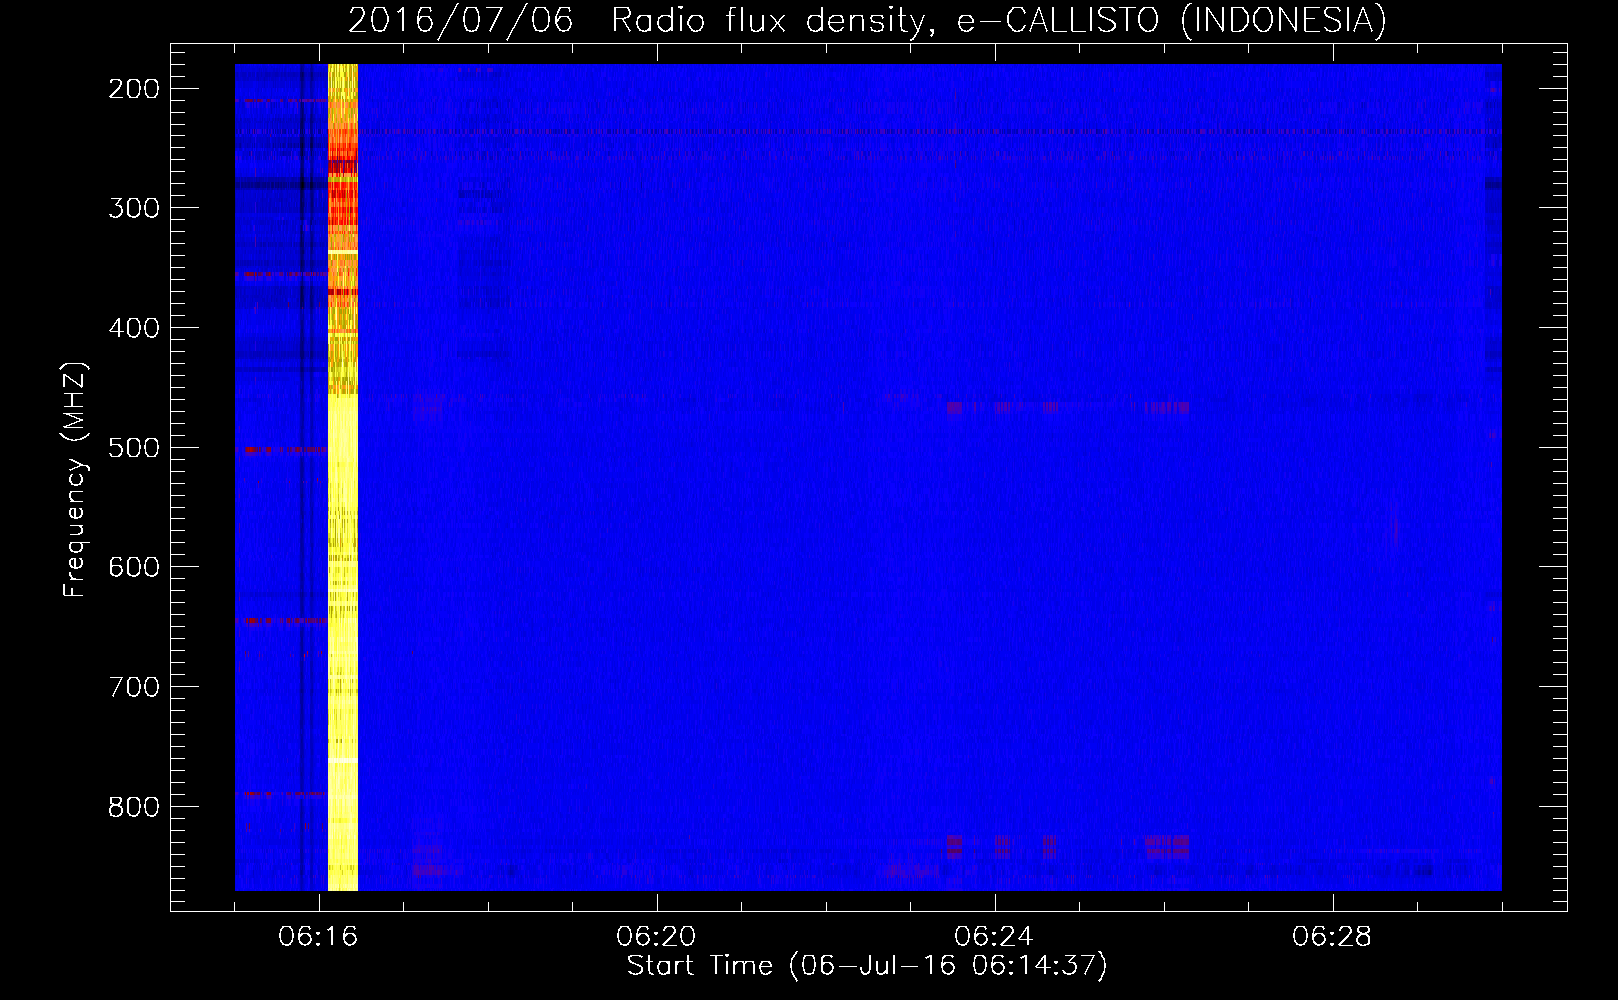This screenshot has width=1618, height=1000.
Task: Click the 300 frequency tick label
Action: 134,208
